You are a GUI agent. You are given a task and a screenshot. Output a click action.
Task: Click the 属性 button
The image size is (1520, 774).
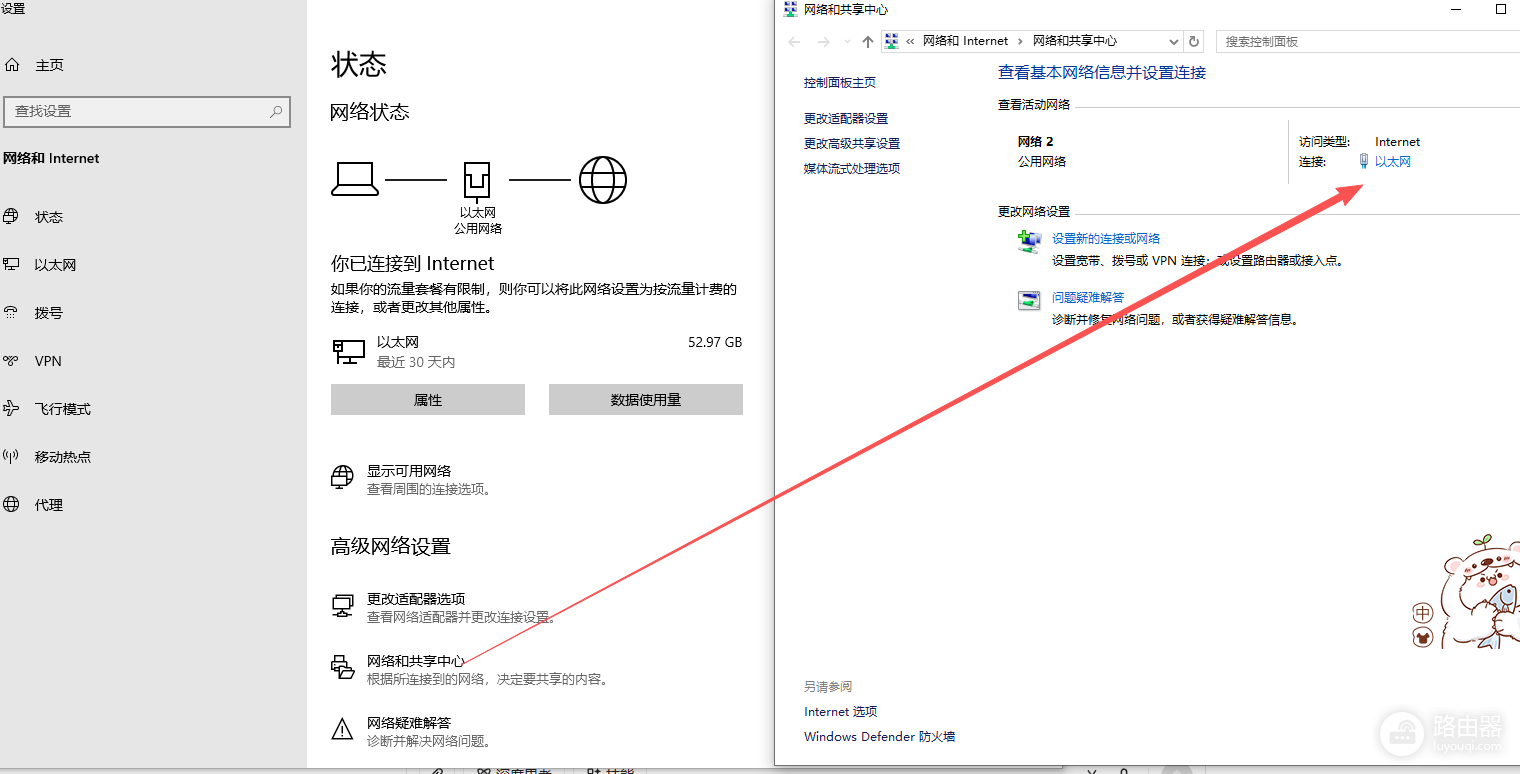point(428,400)
